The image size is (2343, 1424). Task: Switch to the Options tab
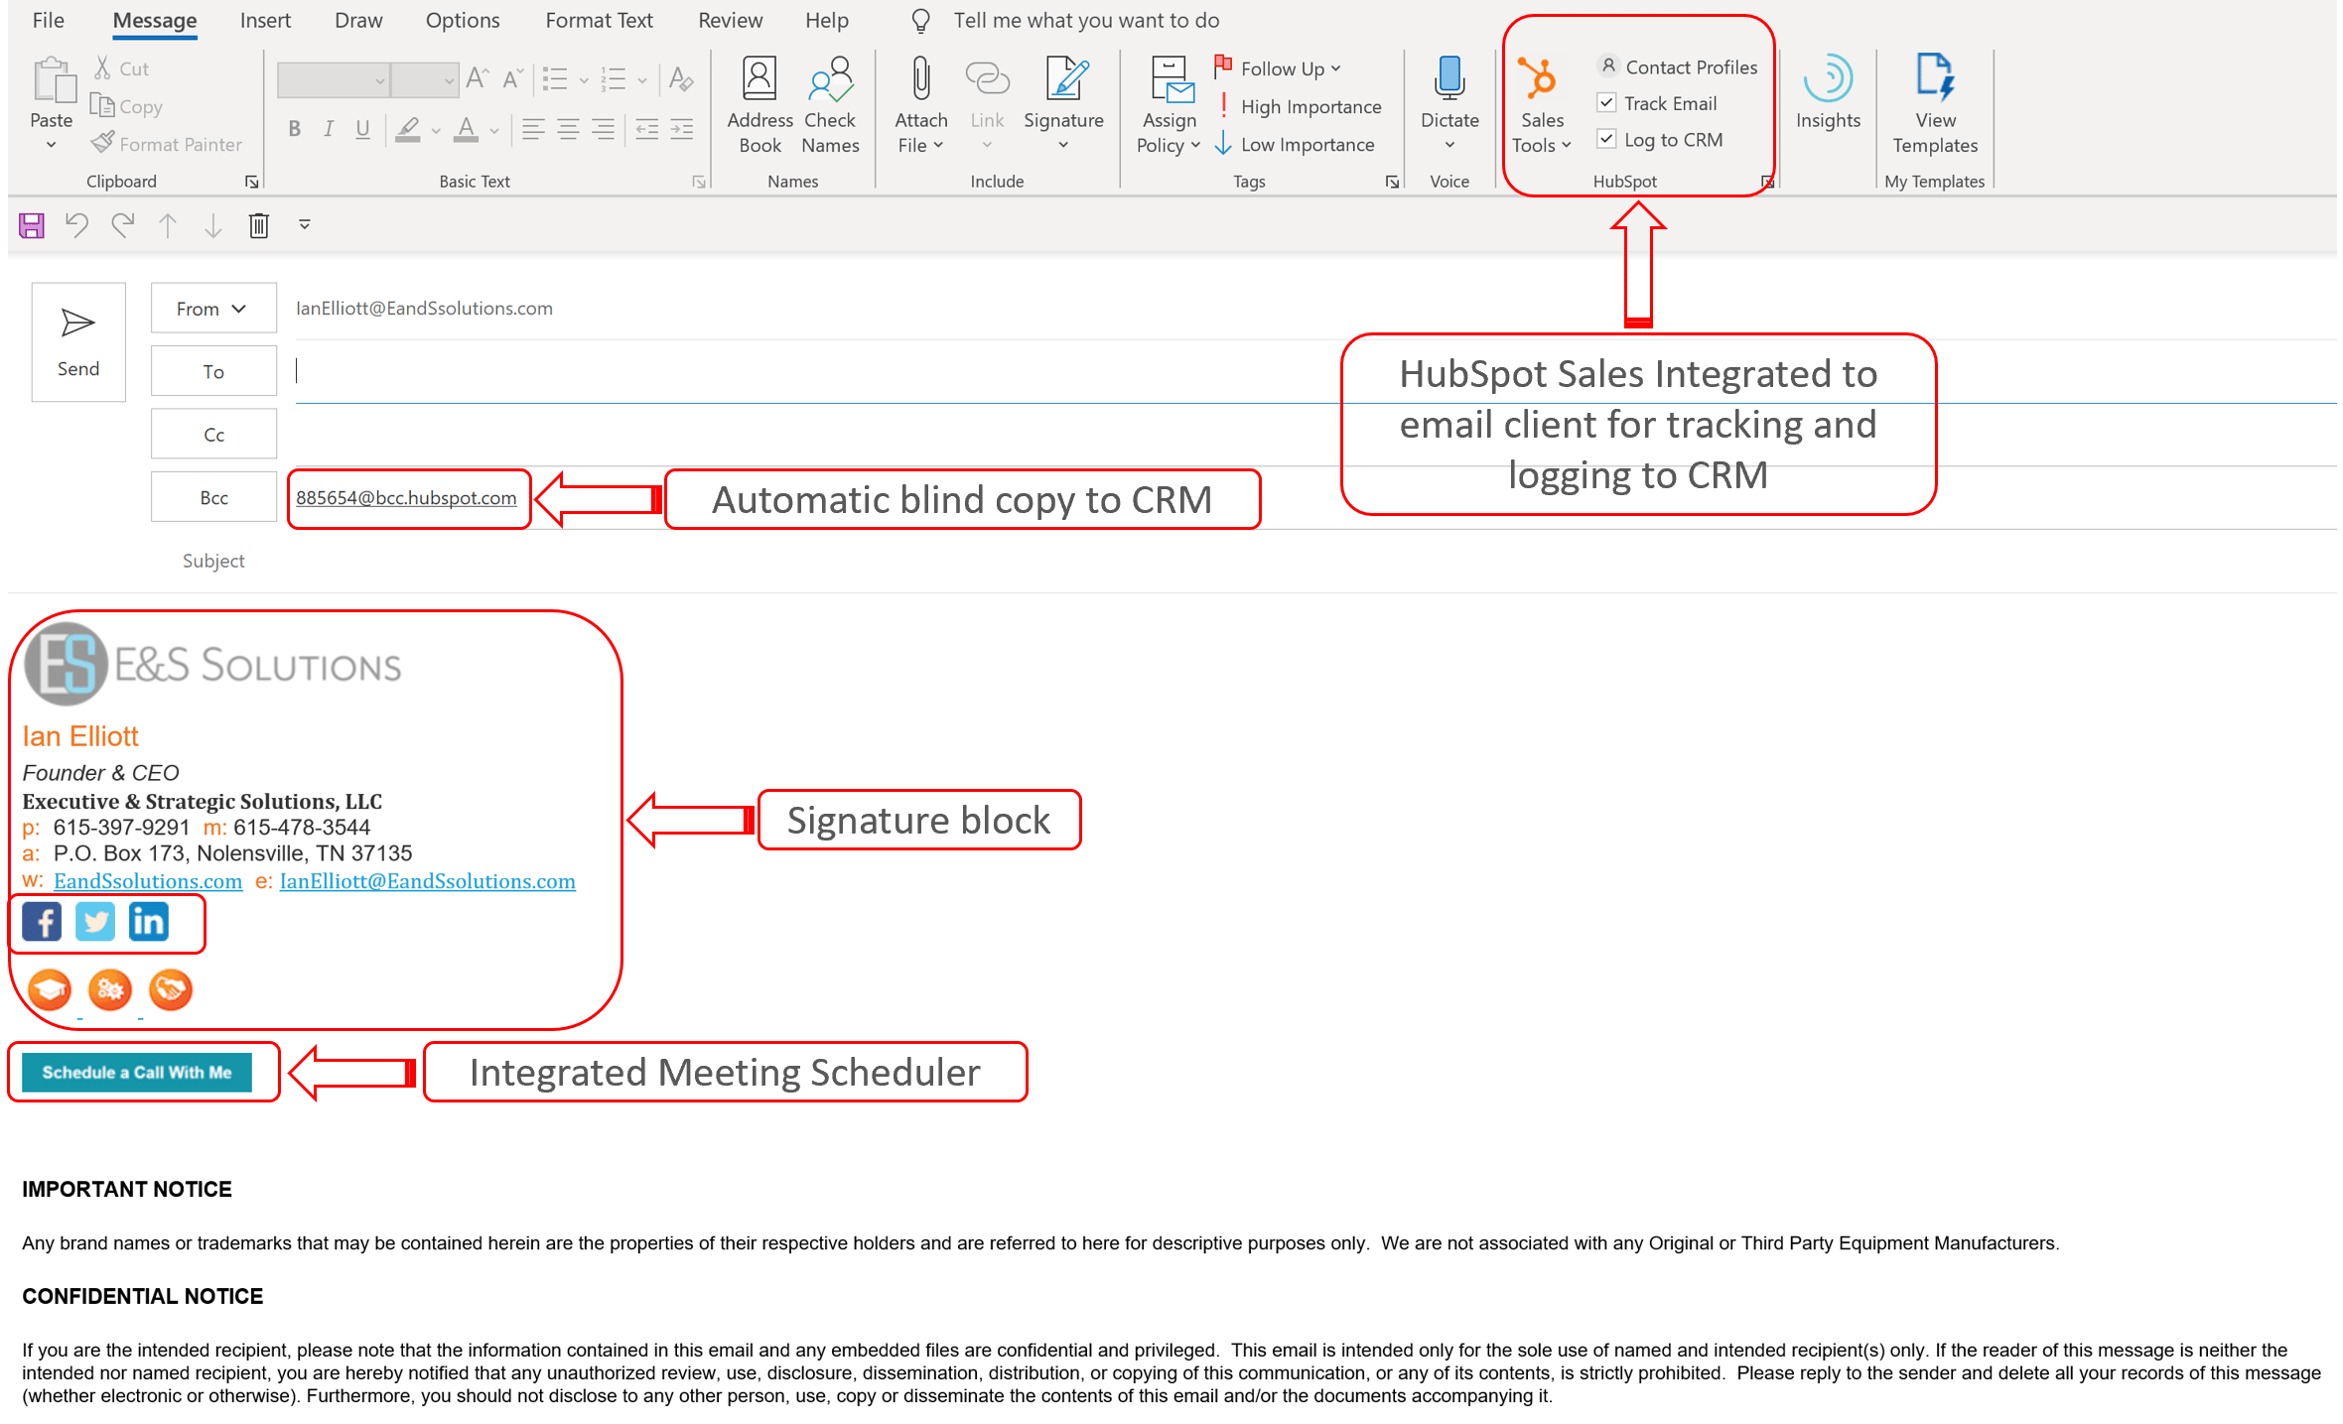pos(462,20)
